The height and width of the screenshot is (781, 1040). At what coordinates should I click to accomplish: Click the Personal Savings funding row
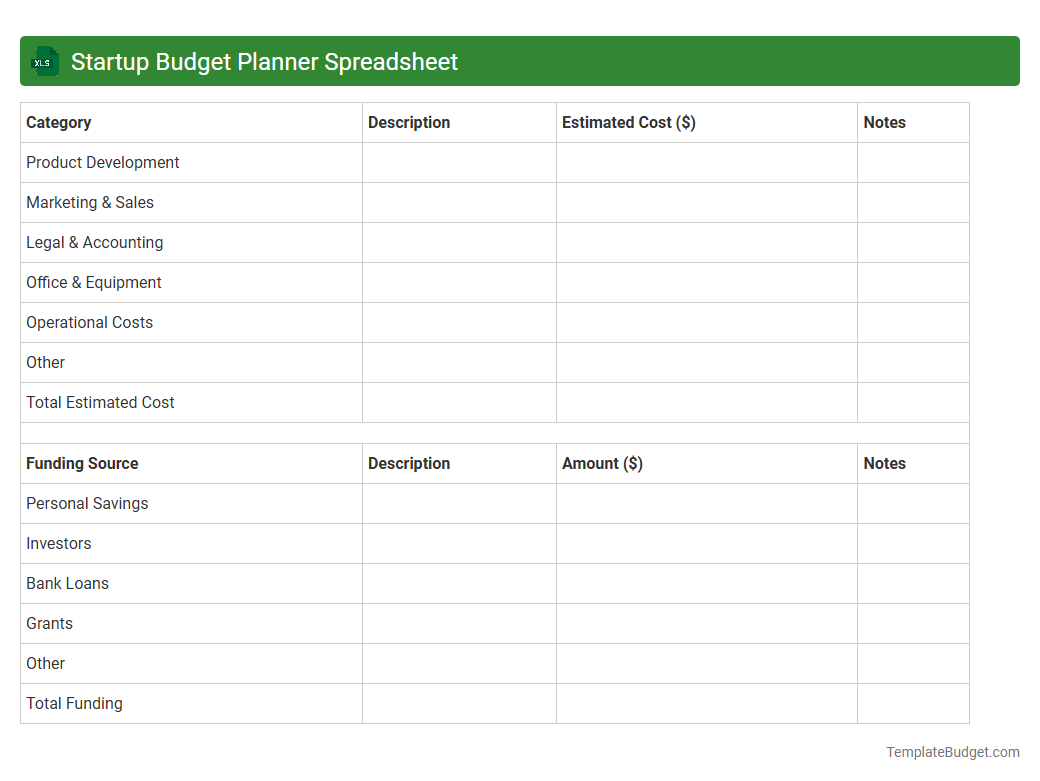[87, 503]
